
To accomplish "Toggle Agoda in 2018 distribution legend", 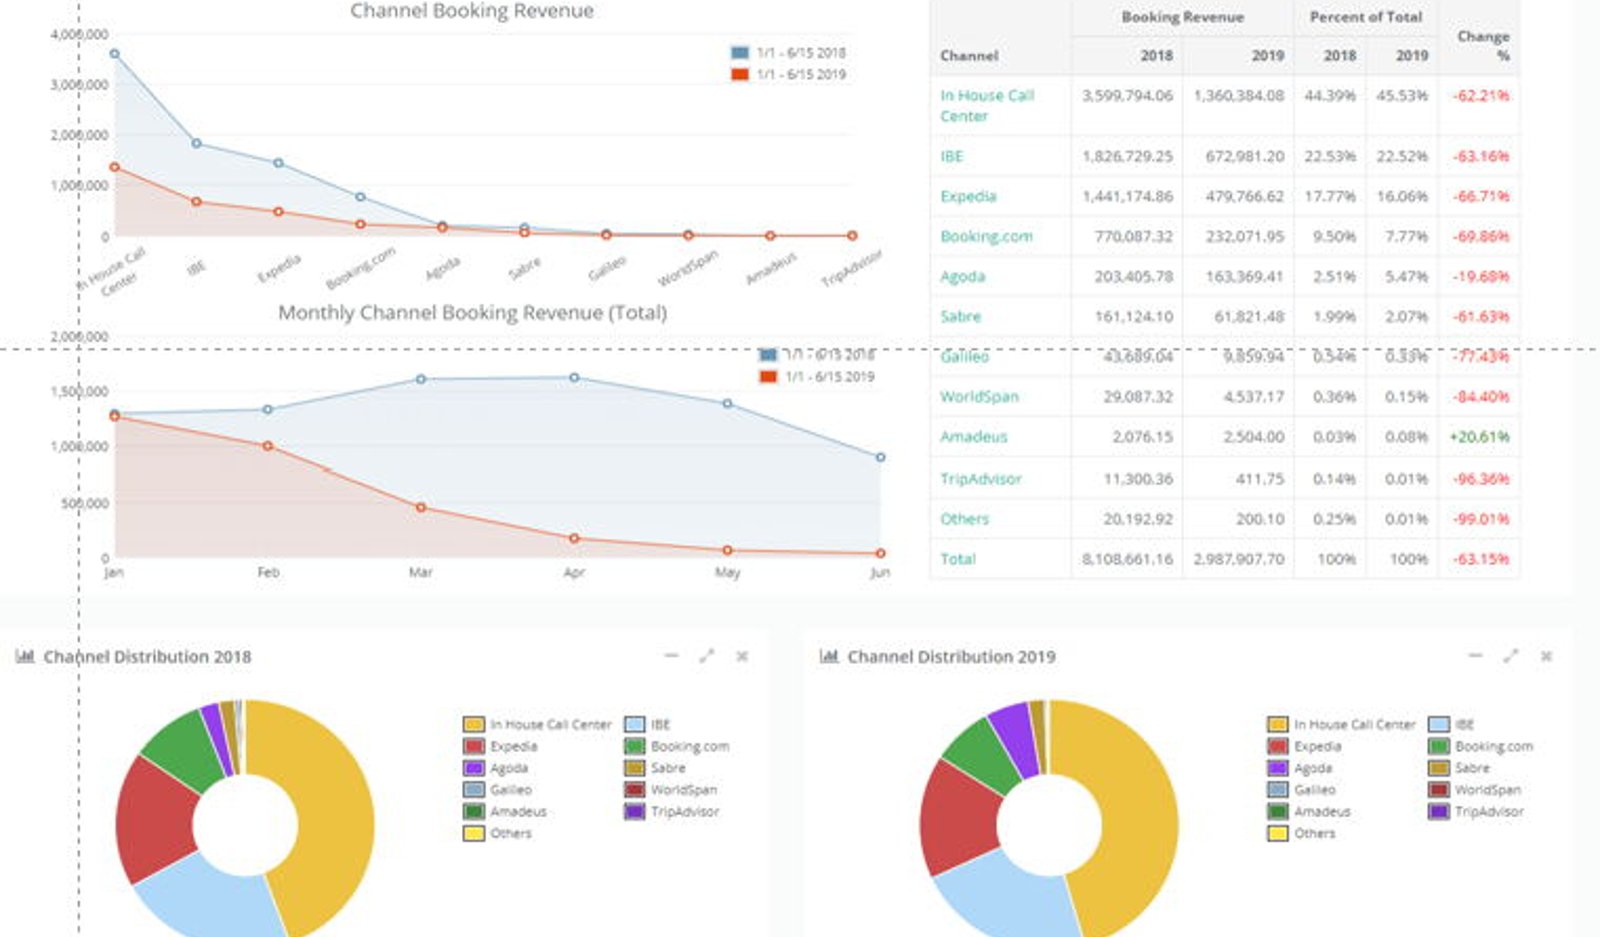I will click(x=495, y=768).
